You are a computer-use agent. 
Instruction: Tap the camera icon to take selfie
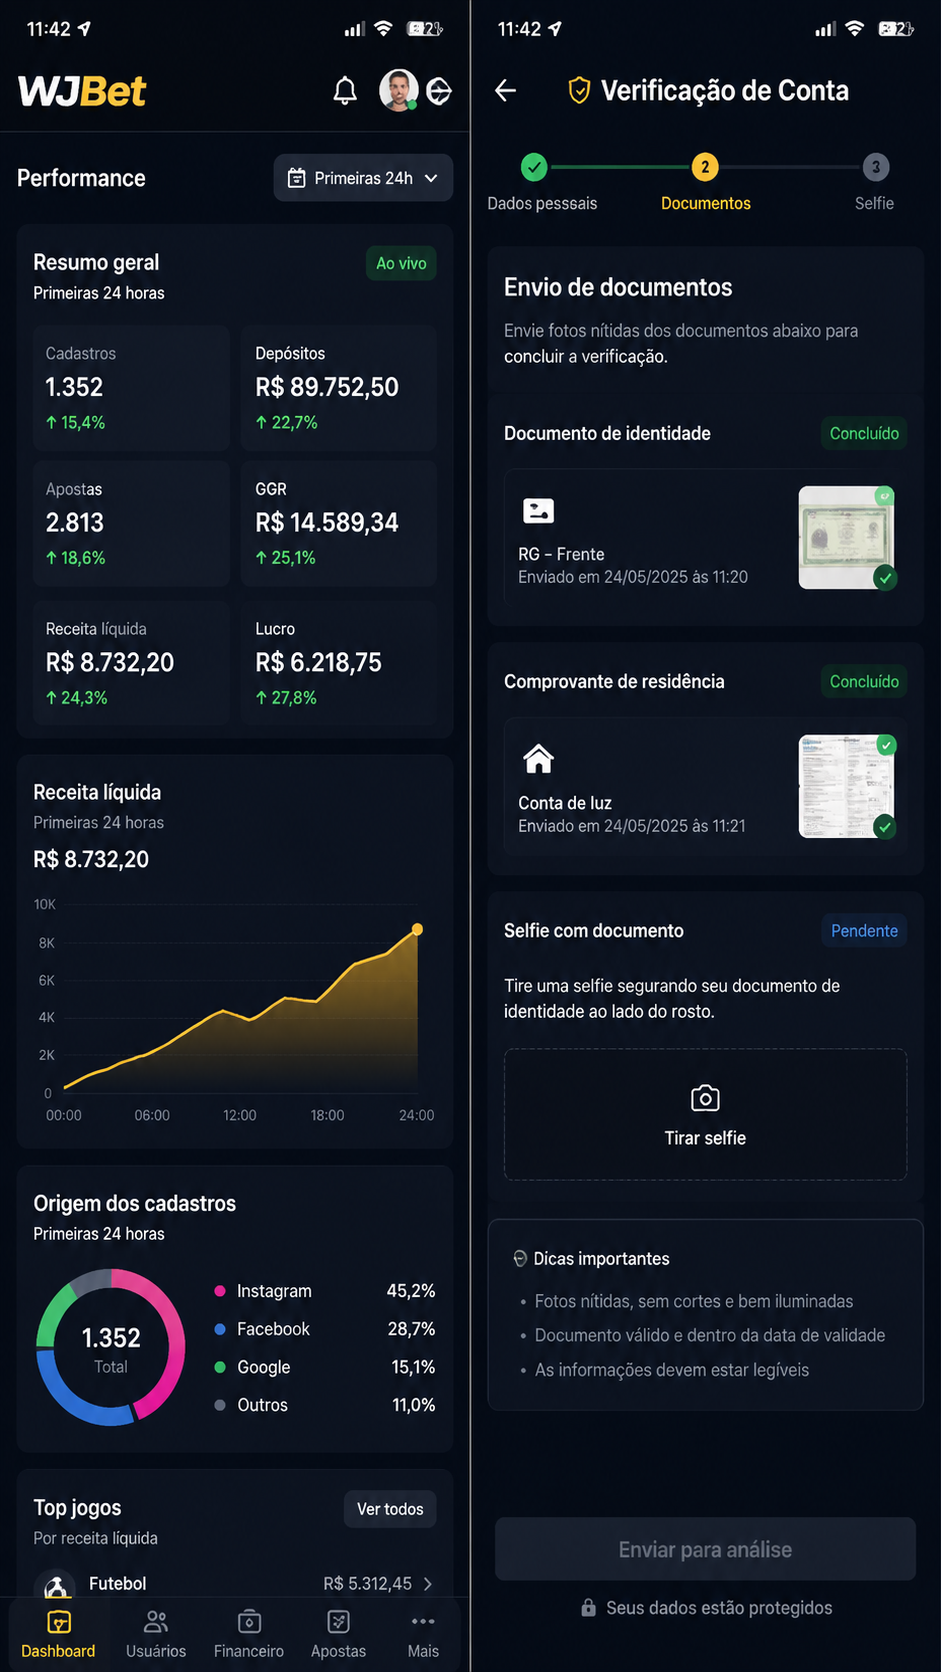click(705, 1098)
